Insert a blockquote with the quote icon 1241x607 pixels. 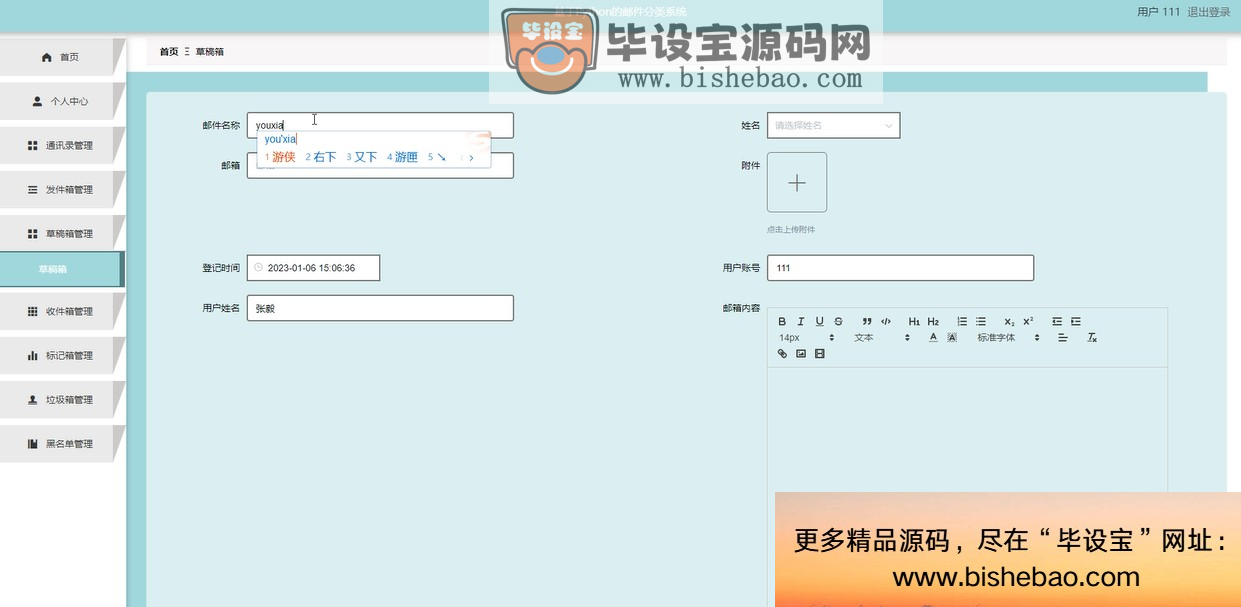(867, 321)
